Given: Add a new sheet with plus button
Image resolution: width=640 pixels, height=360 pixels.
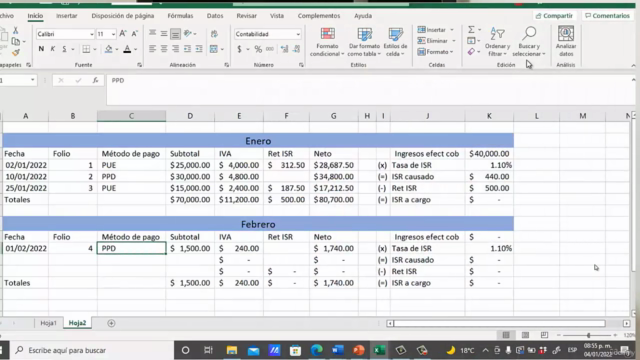Looking at the screenshot, I should coord(111,323).
